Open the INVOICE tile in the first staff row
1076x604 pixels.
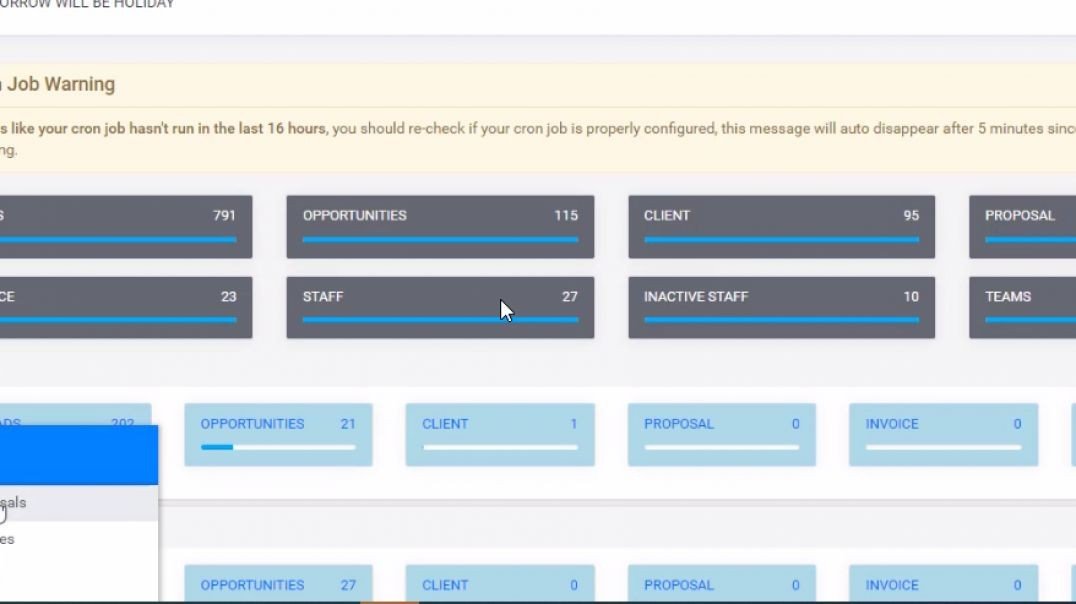[943, 434]
